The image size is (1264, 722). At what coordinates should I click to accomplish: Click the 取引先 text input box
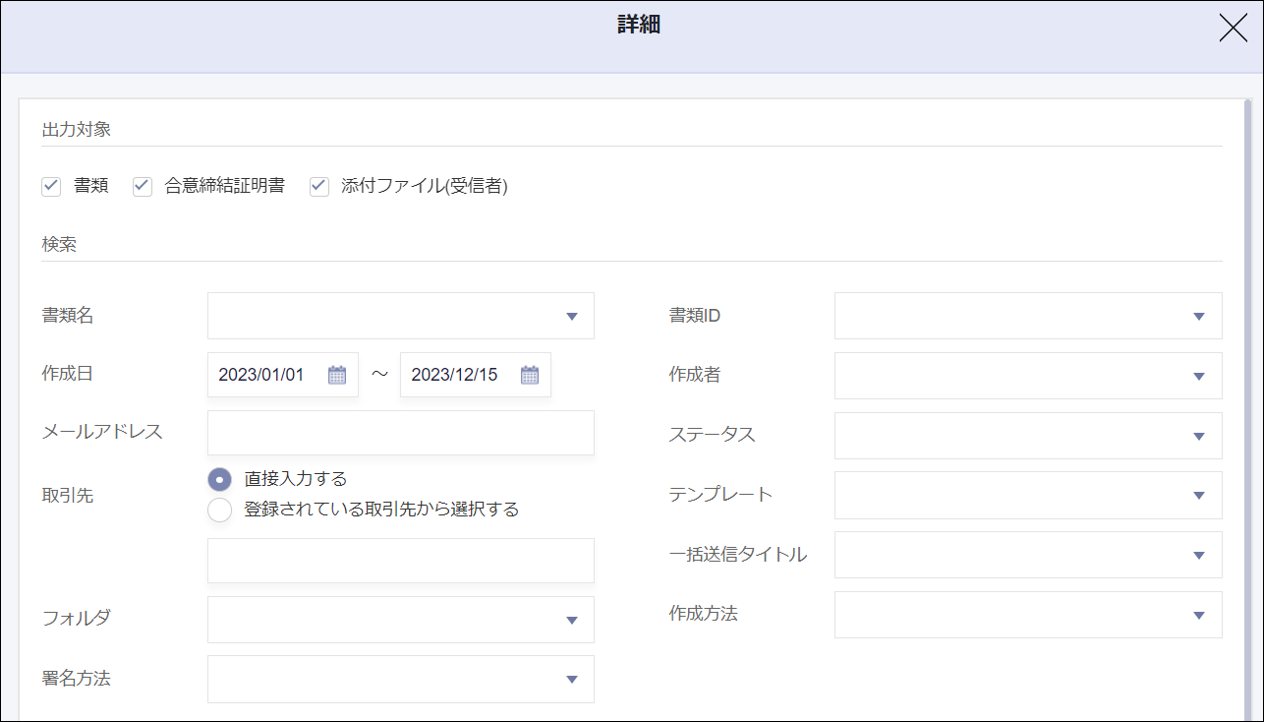[x=400, y=561]
